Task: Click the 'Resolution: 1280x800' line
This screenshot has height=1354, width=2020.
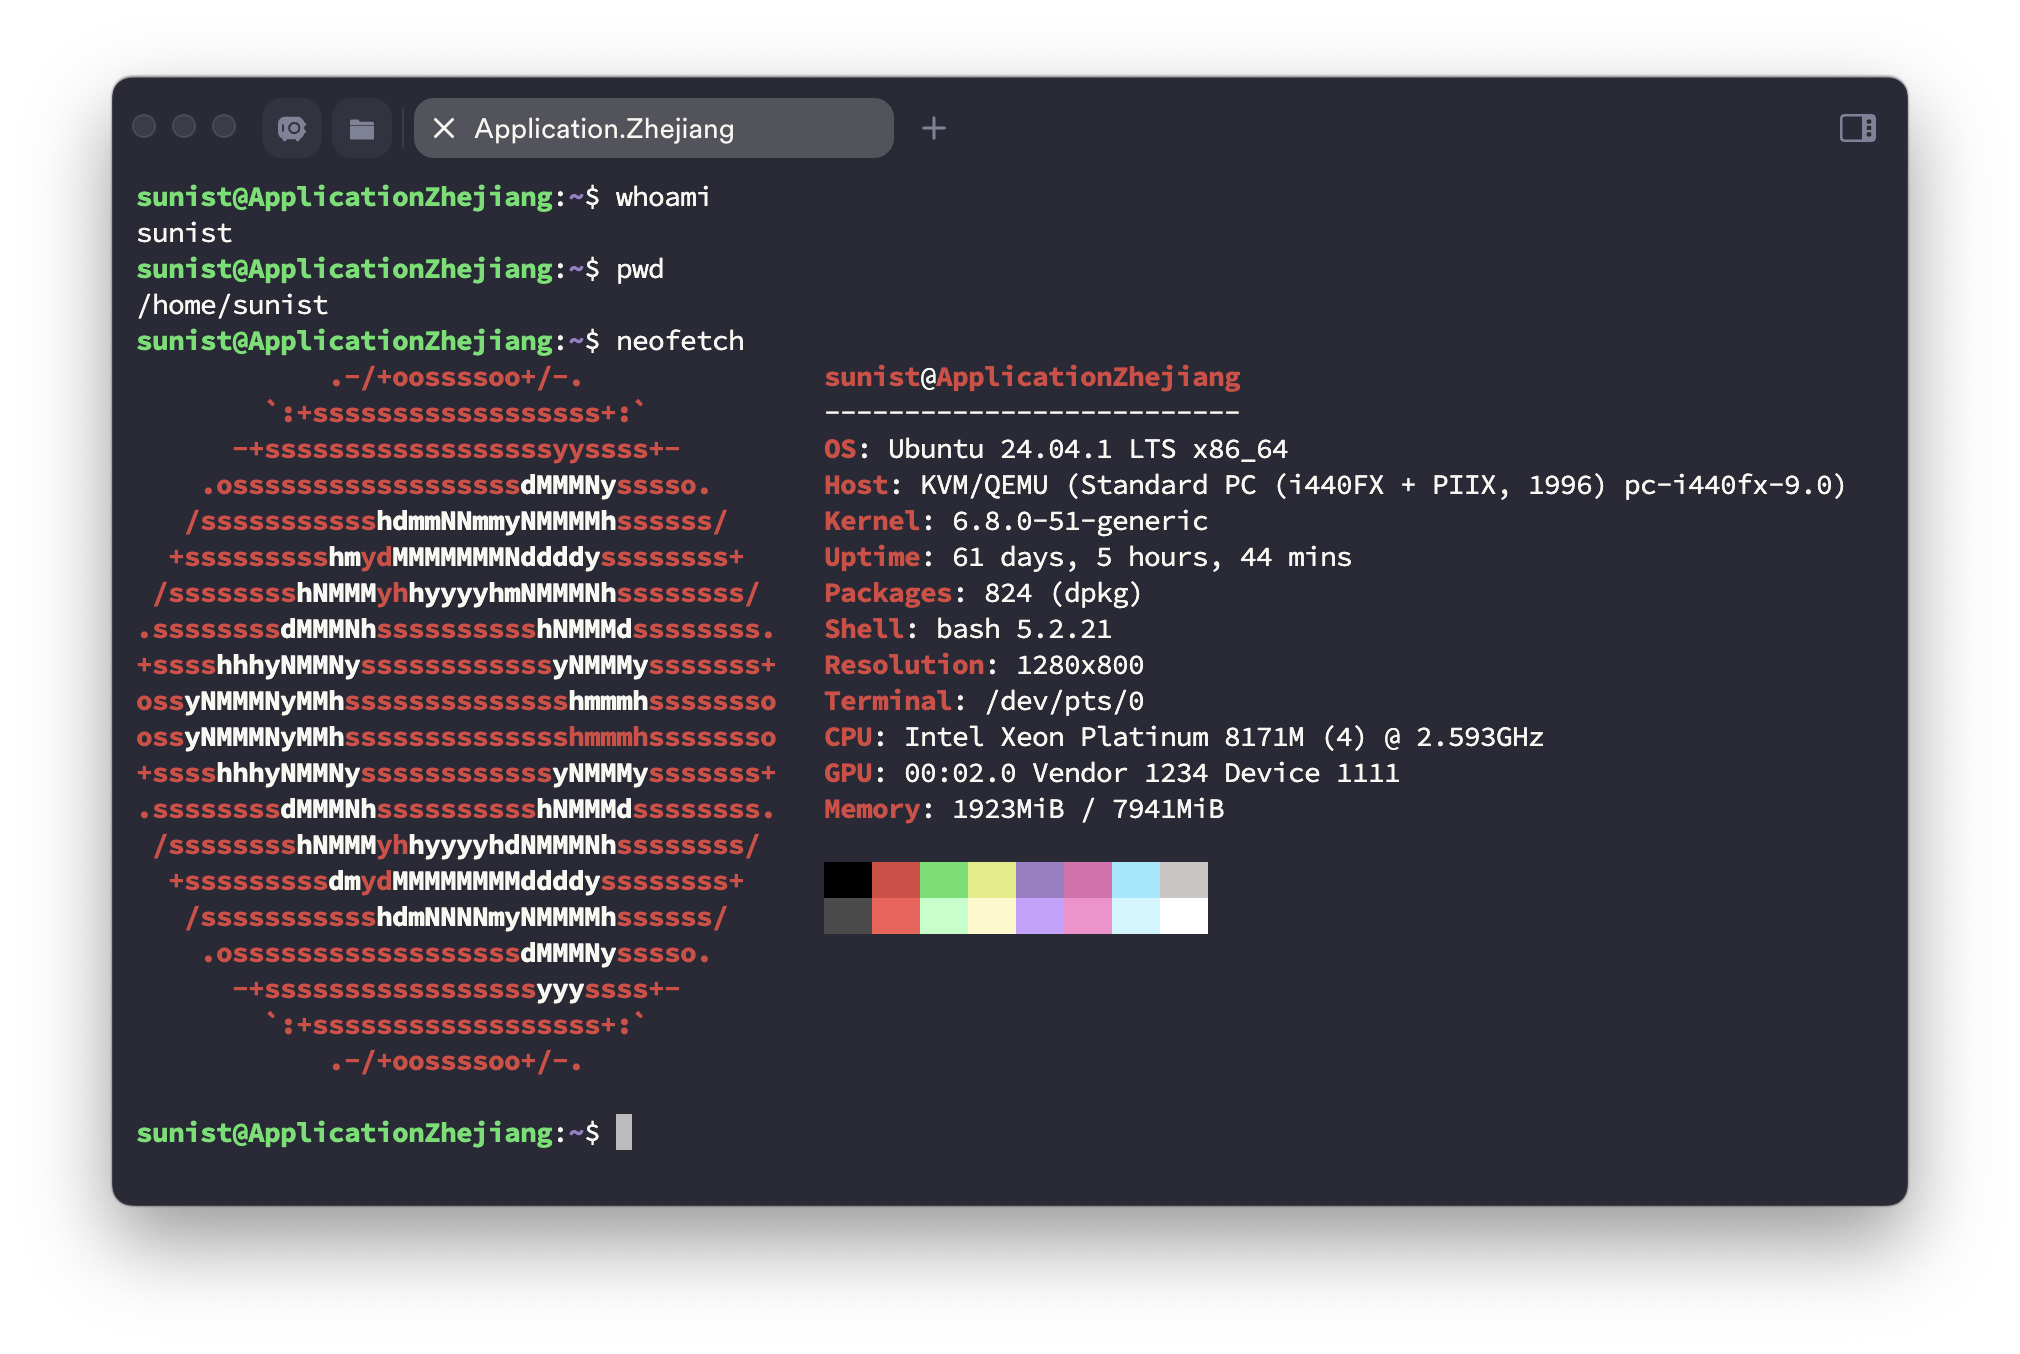Action: pos(984,665)
